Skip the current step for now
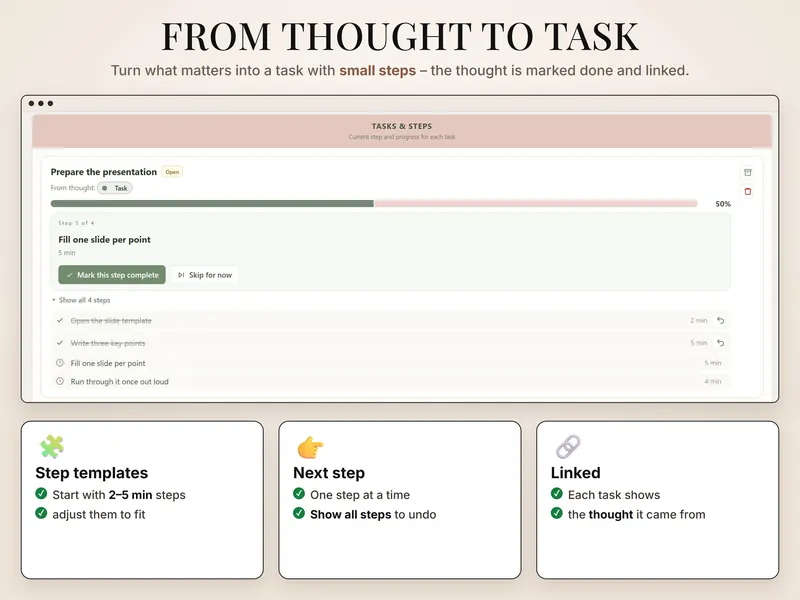Image resolution: width=800 pixels, height=600 pixels. [205, 274]
